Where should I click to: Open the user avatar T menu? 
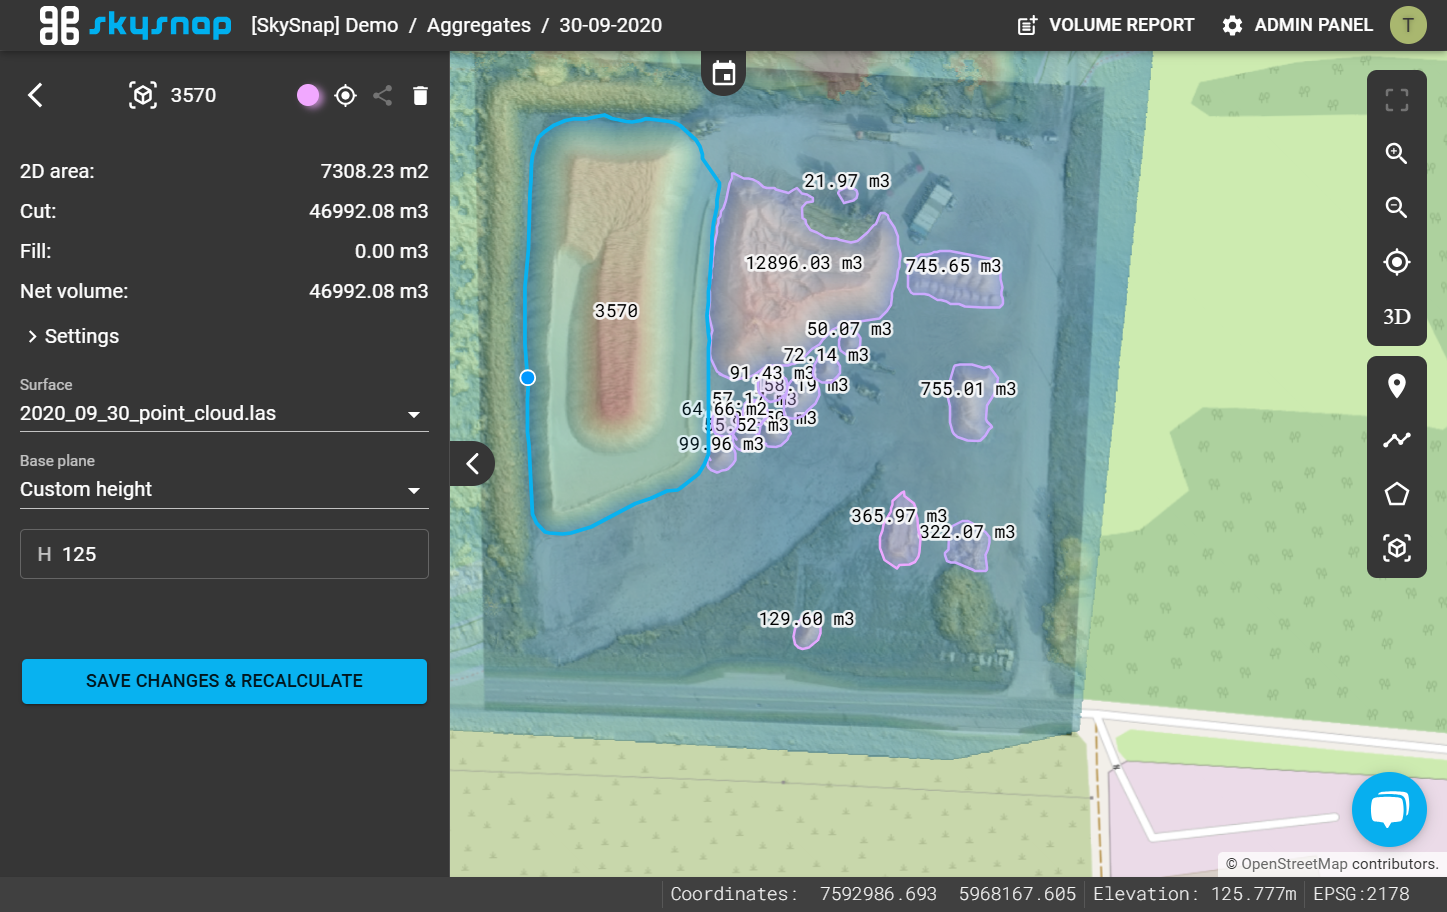pyautogui.click(x=1408, y=25)
